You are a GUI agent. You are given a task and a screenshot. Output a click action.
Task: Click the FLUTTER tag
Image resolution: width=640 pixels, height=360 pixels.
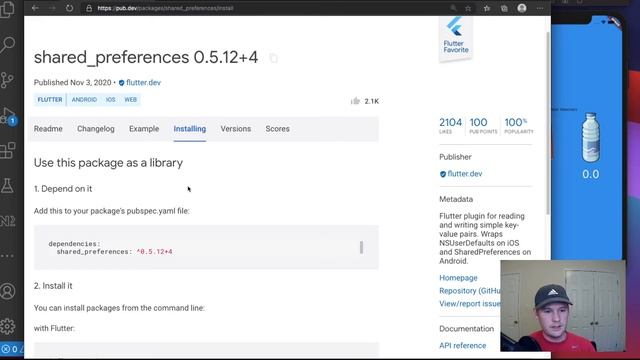[x=50, y=100]
